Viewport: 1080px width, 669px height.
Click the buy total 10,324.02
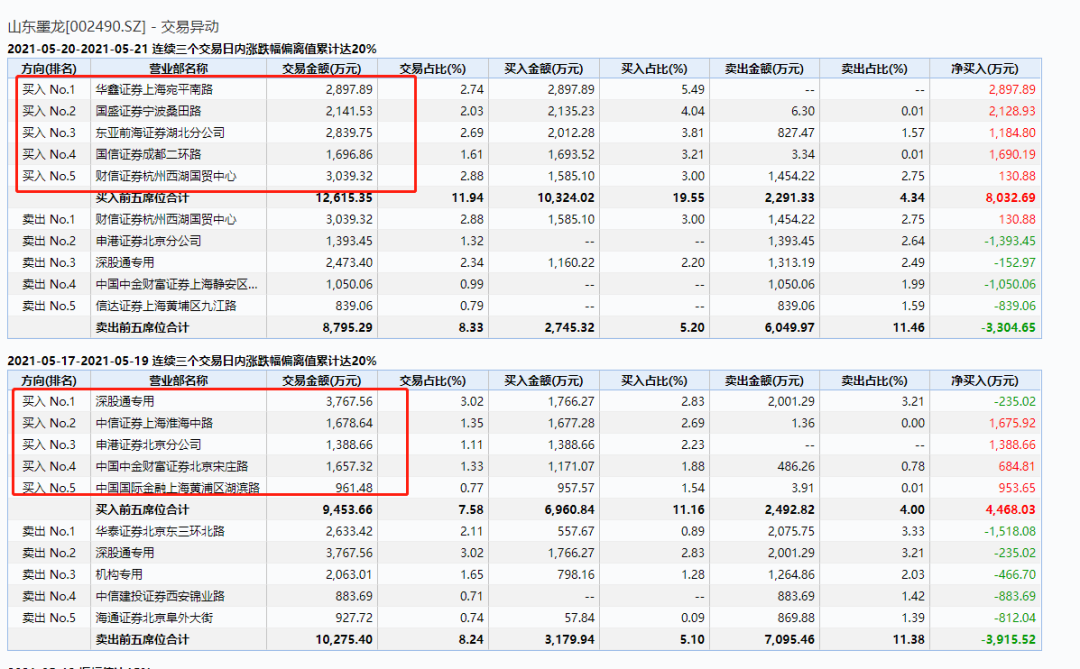click(565, 198)
